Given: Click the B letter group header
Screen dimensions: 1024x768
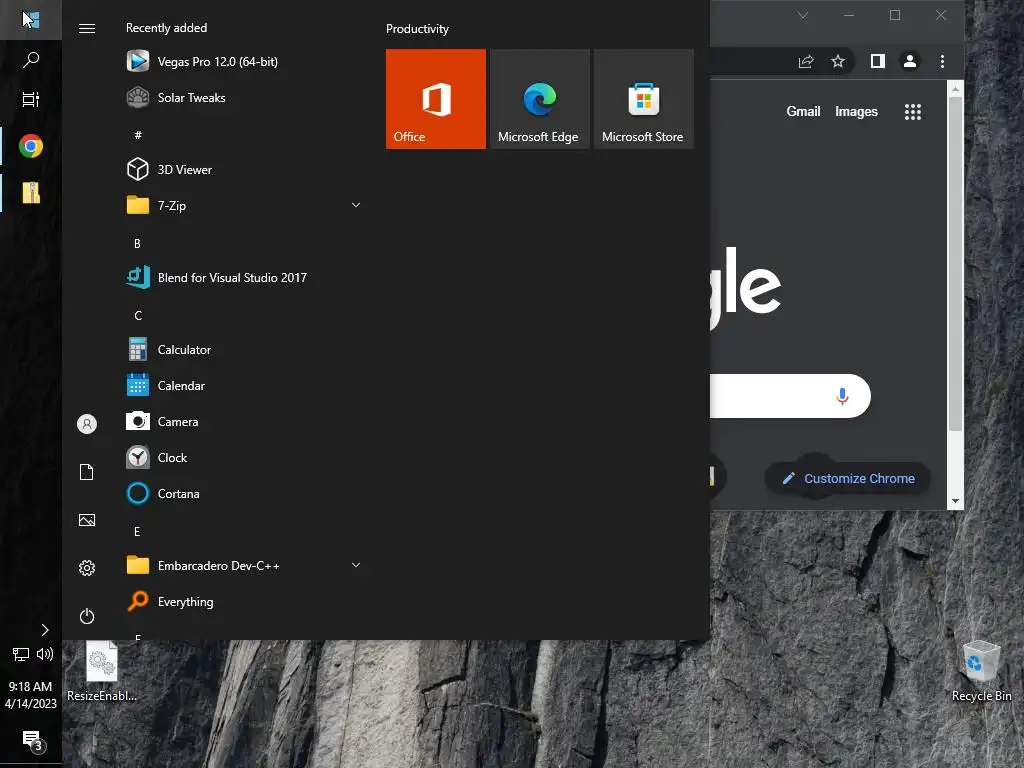Looking at the screenshot, I should 138,243.
